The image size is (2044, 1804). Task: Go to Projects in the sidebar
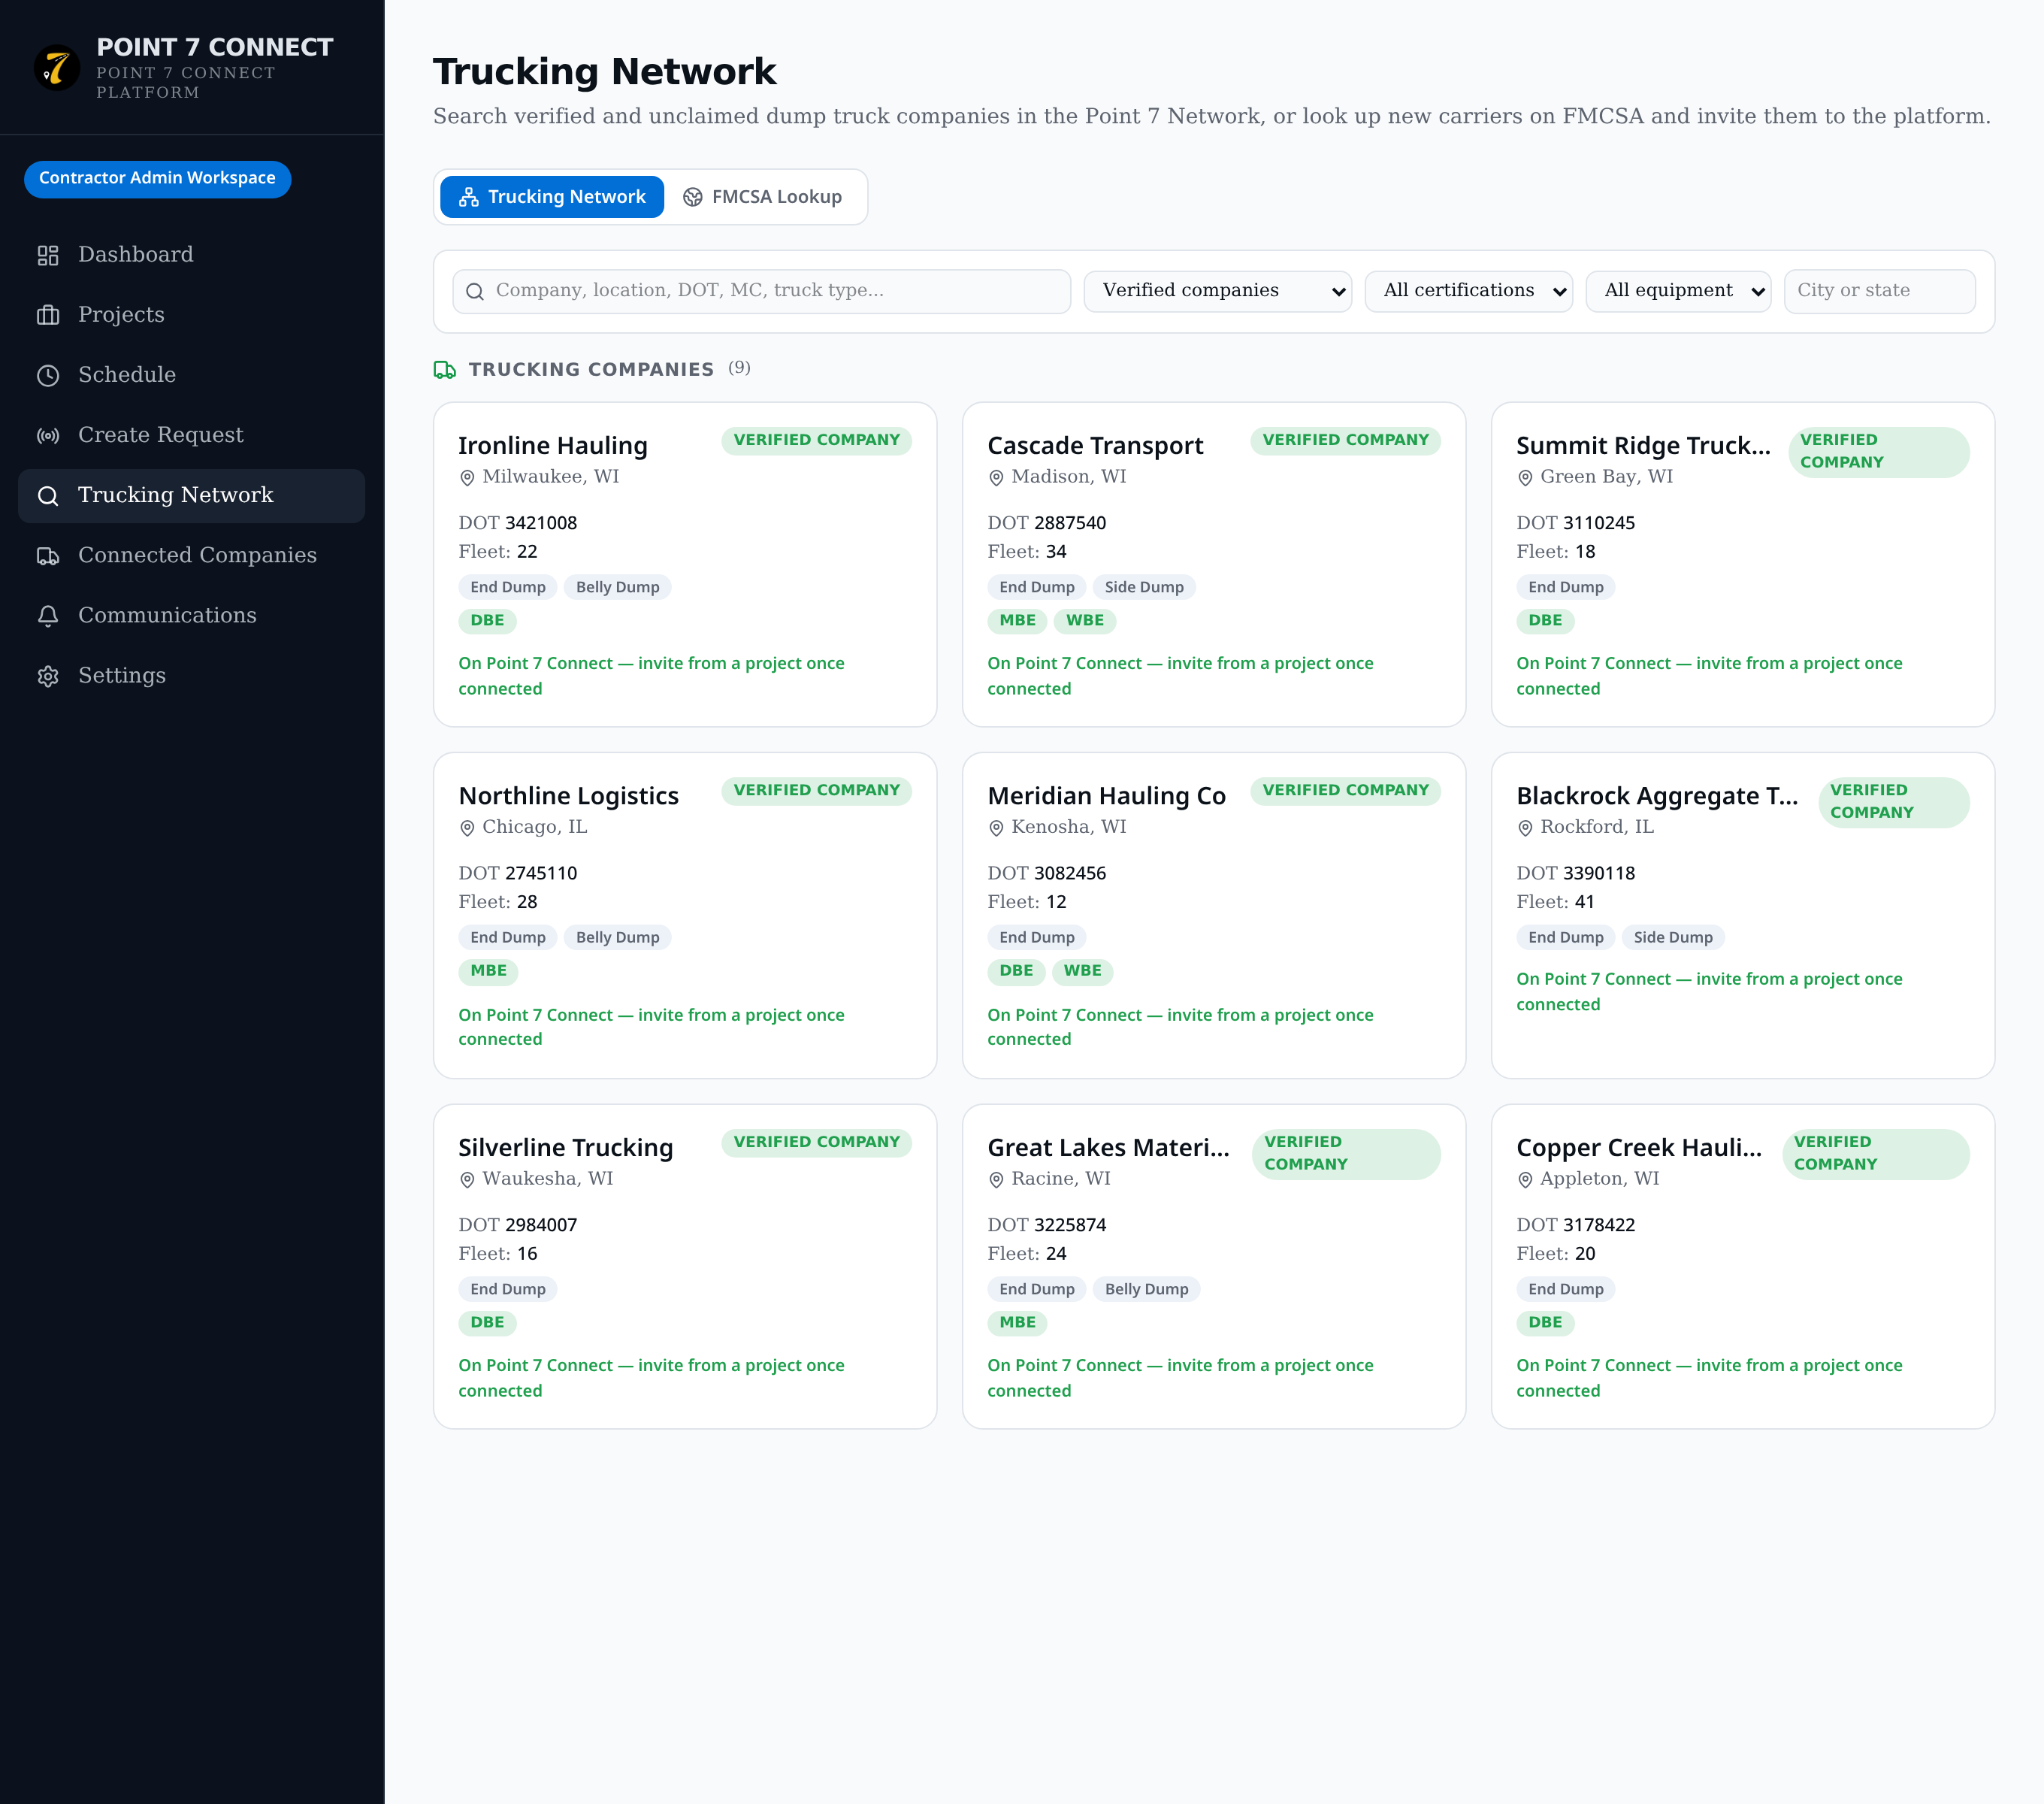coord(191,315)
